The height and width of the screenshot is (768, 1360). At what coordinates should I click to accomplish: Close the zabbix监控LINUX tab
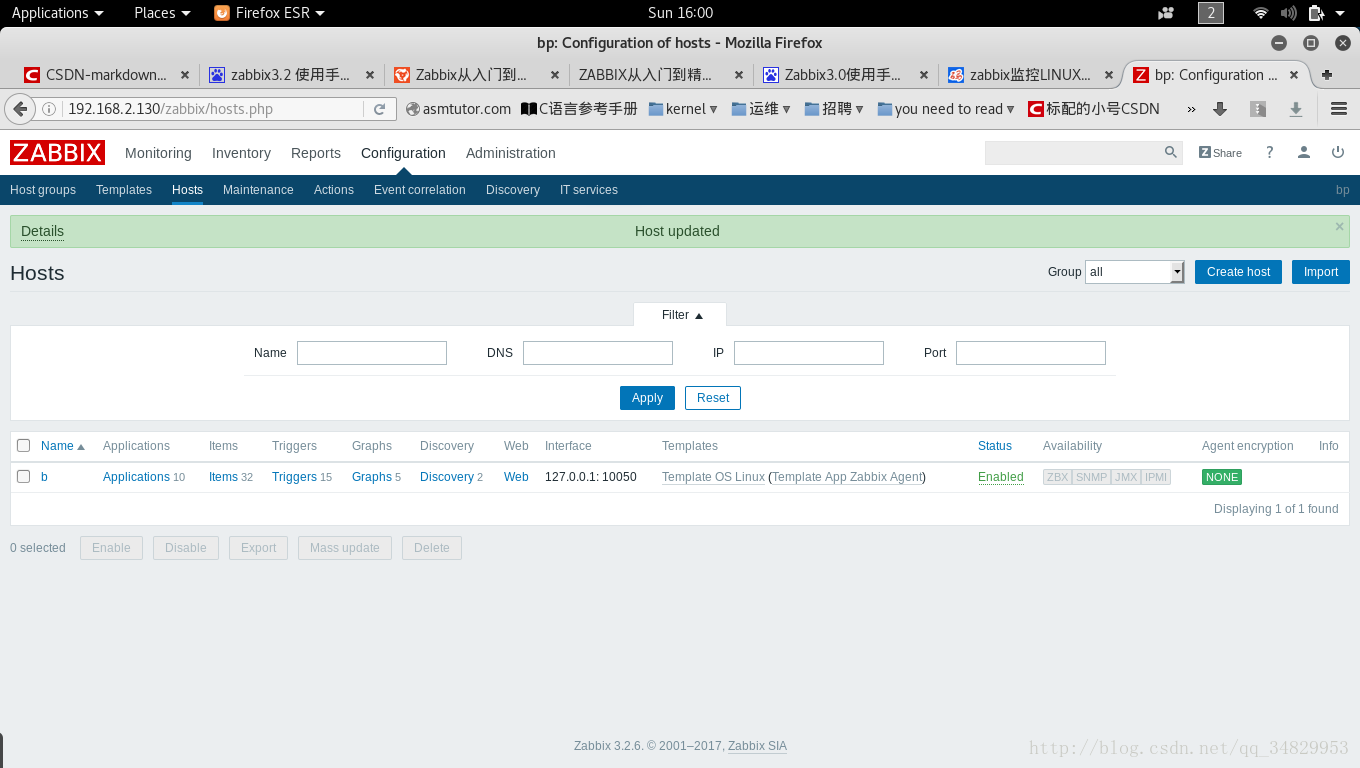[x=1108, y=75]
